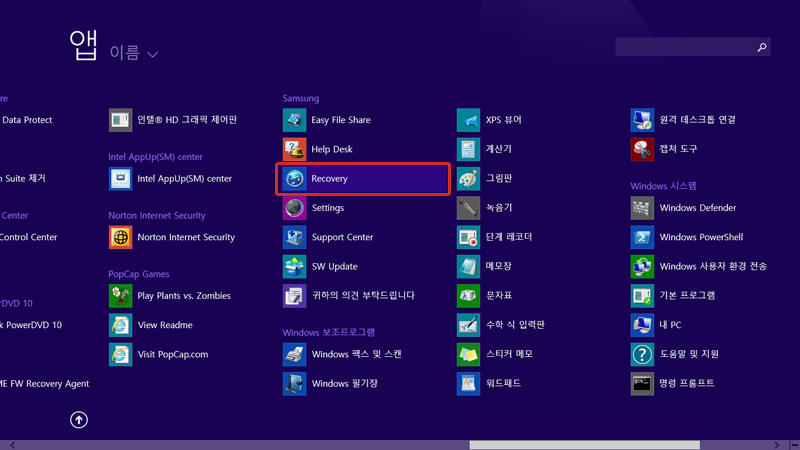Viewport: 800px width, 450px height.
Task: Open Windows Defender icon
Action: click(642, 208)
